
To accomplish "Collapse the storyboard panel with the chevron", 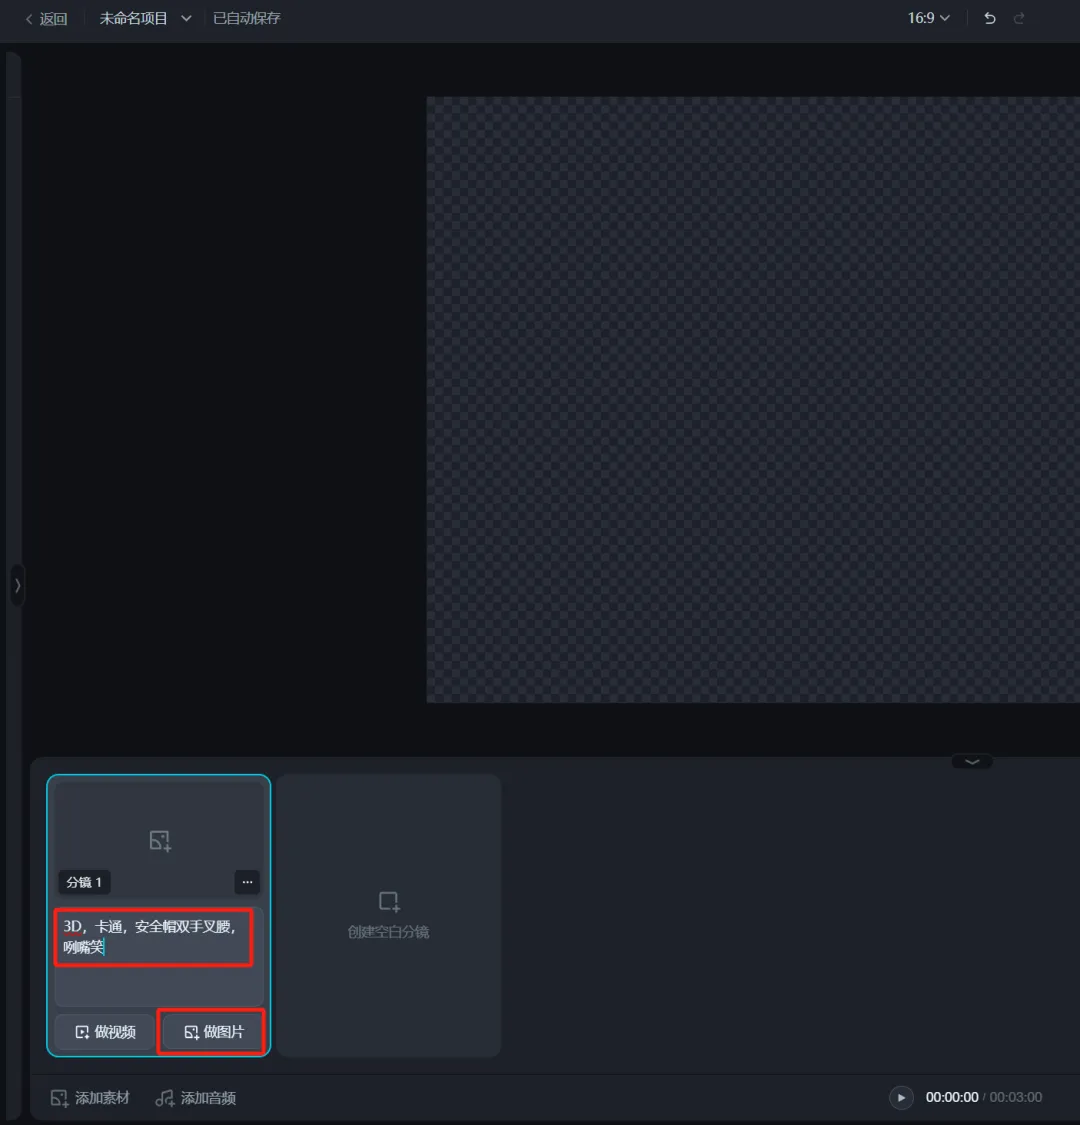I will [x=972, y=761].
